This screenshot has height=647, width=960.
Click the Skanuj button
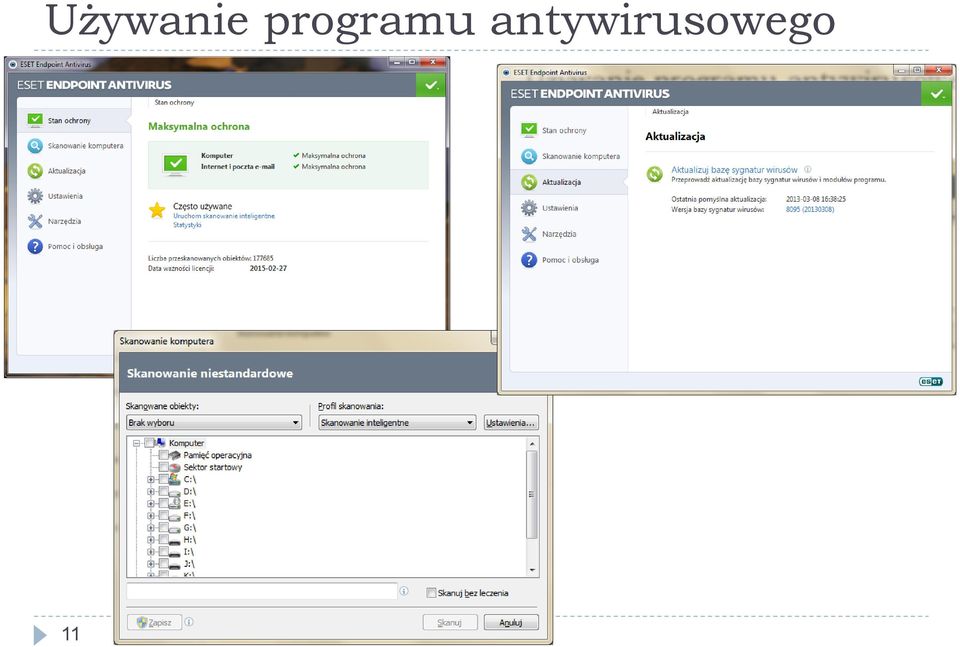click(x=449, y=622)
